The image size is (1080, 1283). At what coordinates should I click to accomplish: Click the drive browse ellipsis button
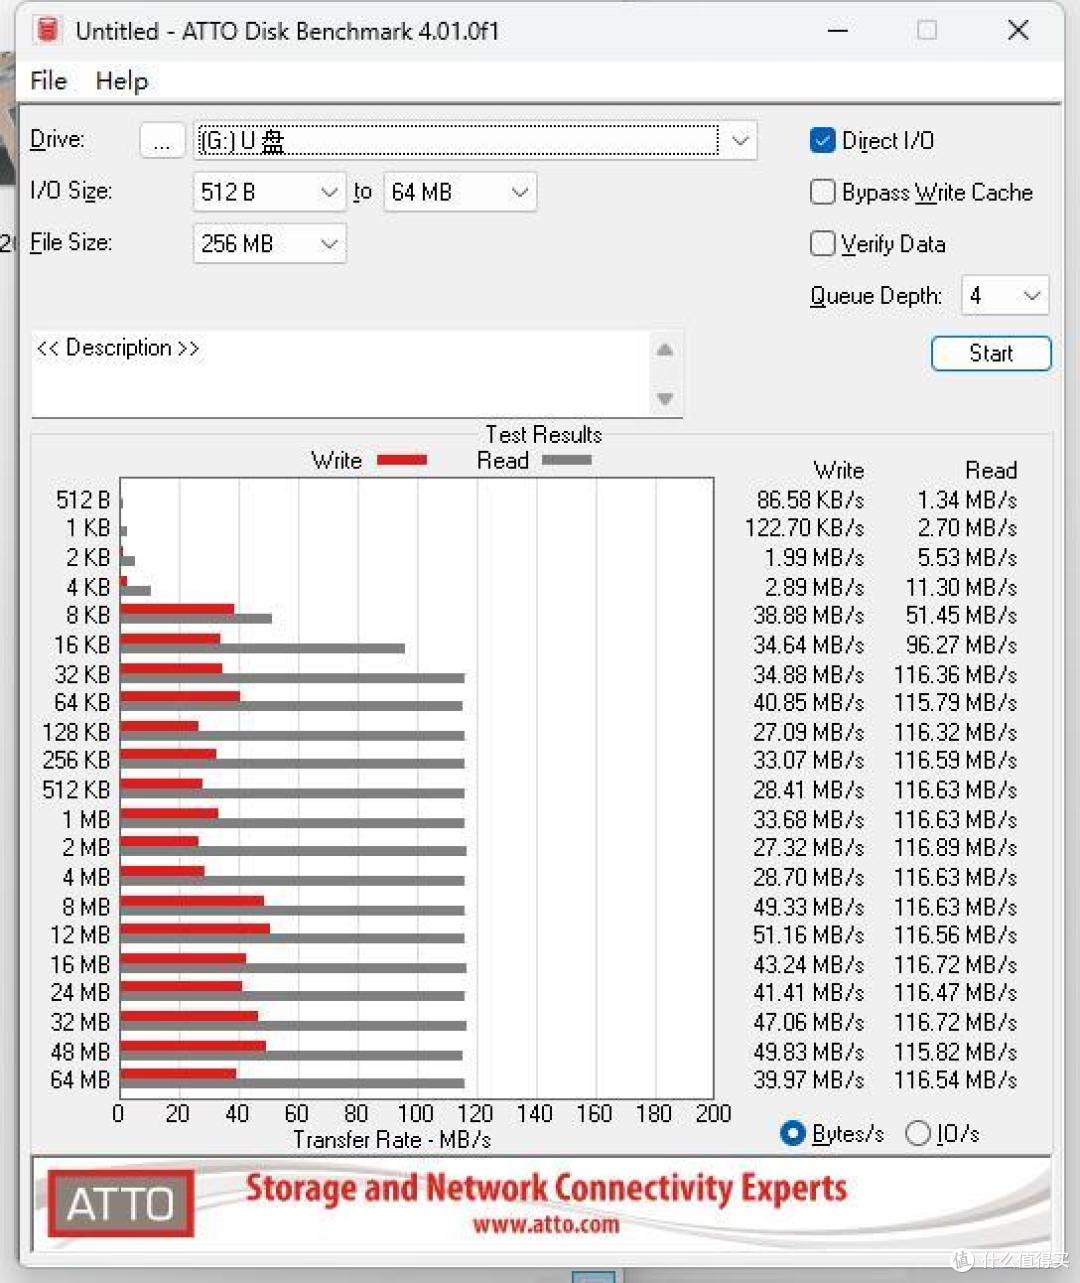click(x=162, y=141)
